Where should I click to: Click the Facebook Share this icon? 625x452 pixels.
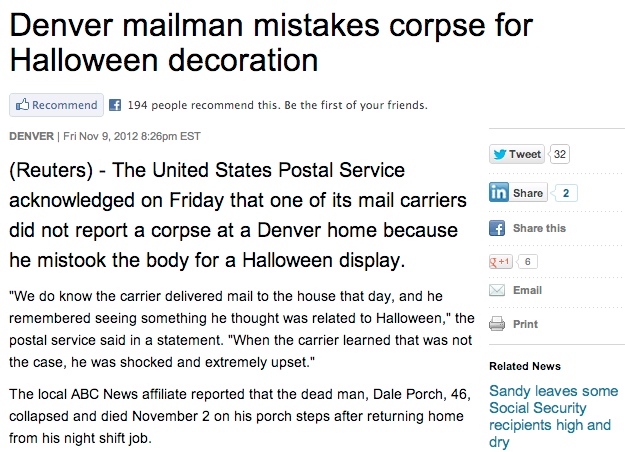click(497, 228)
